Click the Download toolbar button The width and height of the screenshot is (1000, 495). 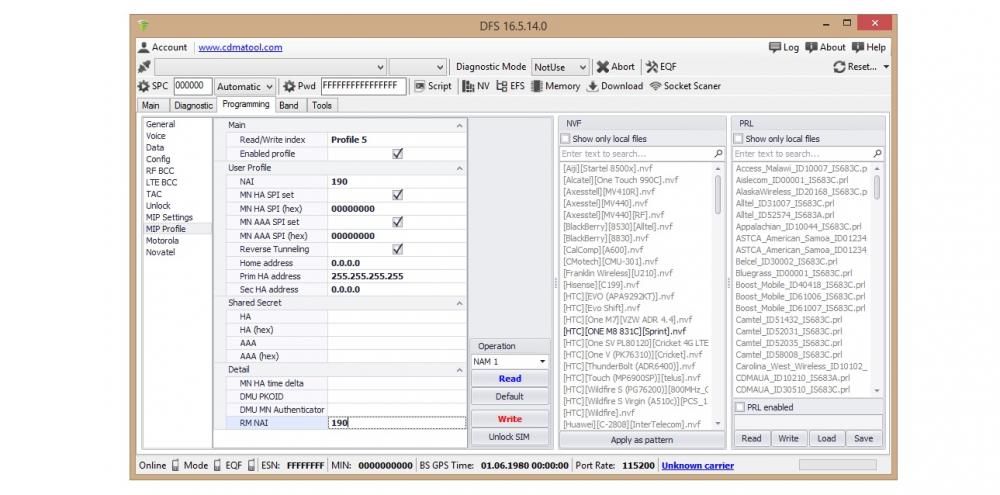[x=615, y=86]
